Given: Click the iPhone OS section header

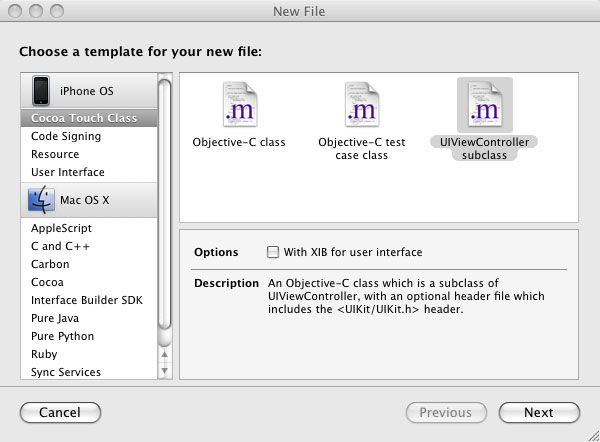Looking at the screenshot, I should coord(89,91).
